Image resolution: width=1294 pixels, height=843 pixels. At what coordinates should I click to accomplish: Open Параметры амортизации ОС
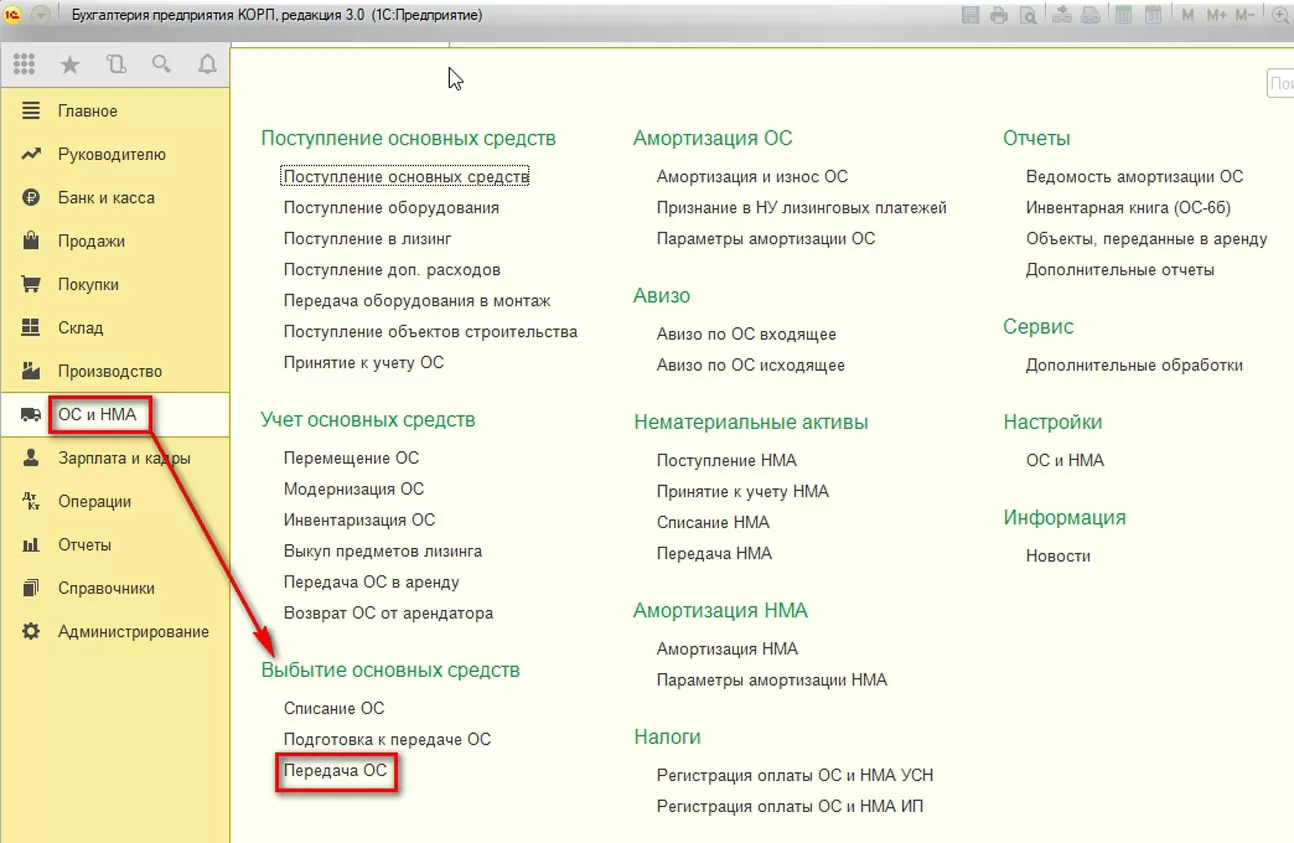point(765,239)
